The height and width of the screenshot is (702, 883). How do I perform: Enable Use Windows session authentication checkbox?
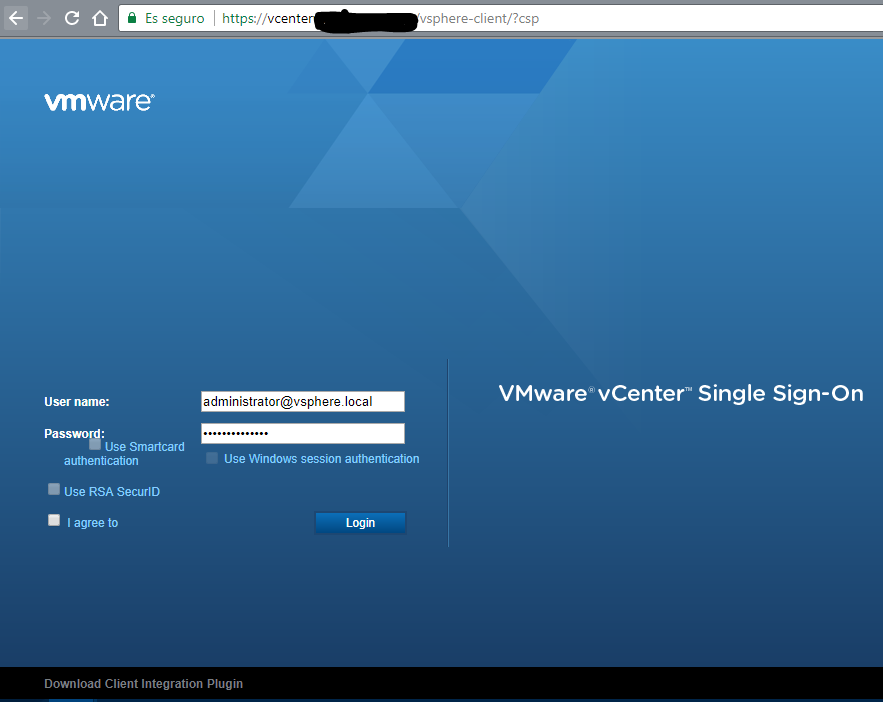coord(212,458)
